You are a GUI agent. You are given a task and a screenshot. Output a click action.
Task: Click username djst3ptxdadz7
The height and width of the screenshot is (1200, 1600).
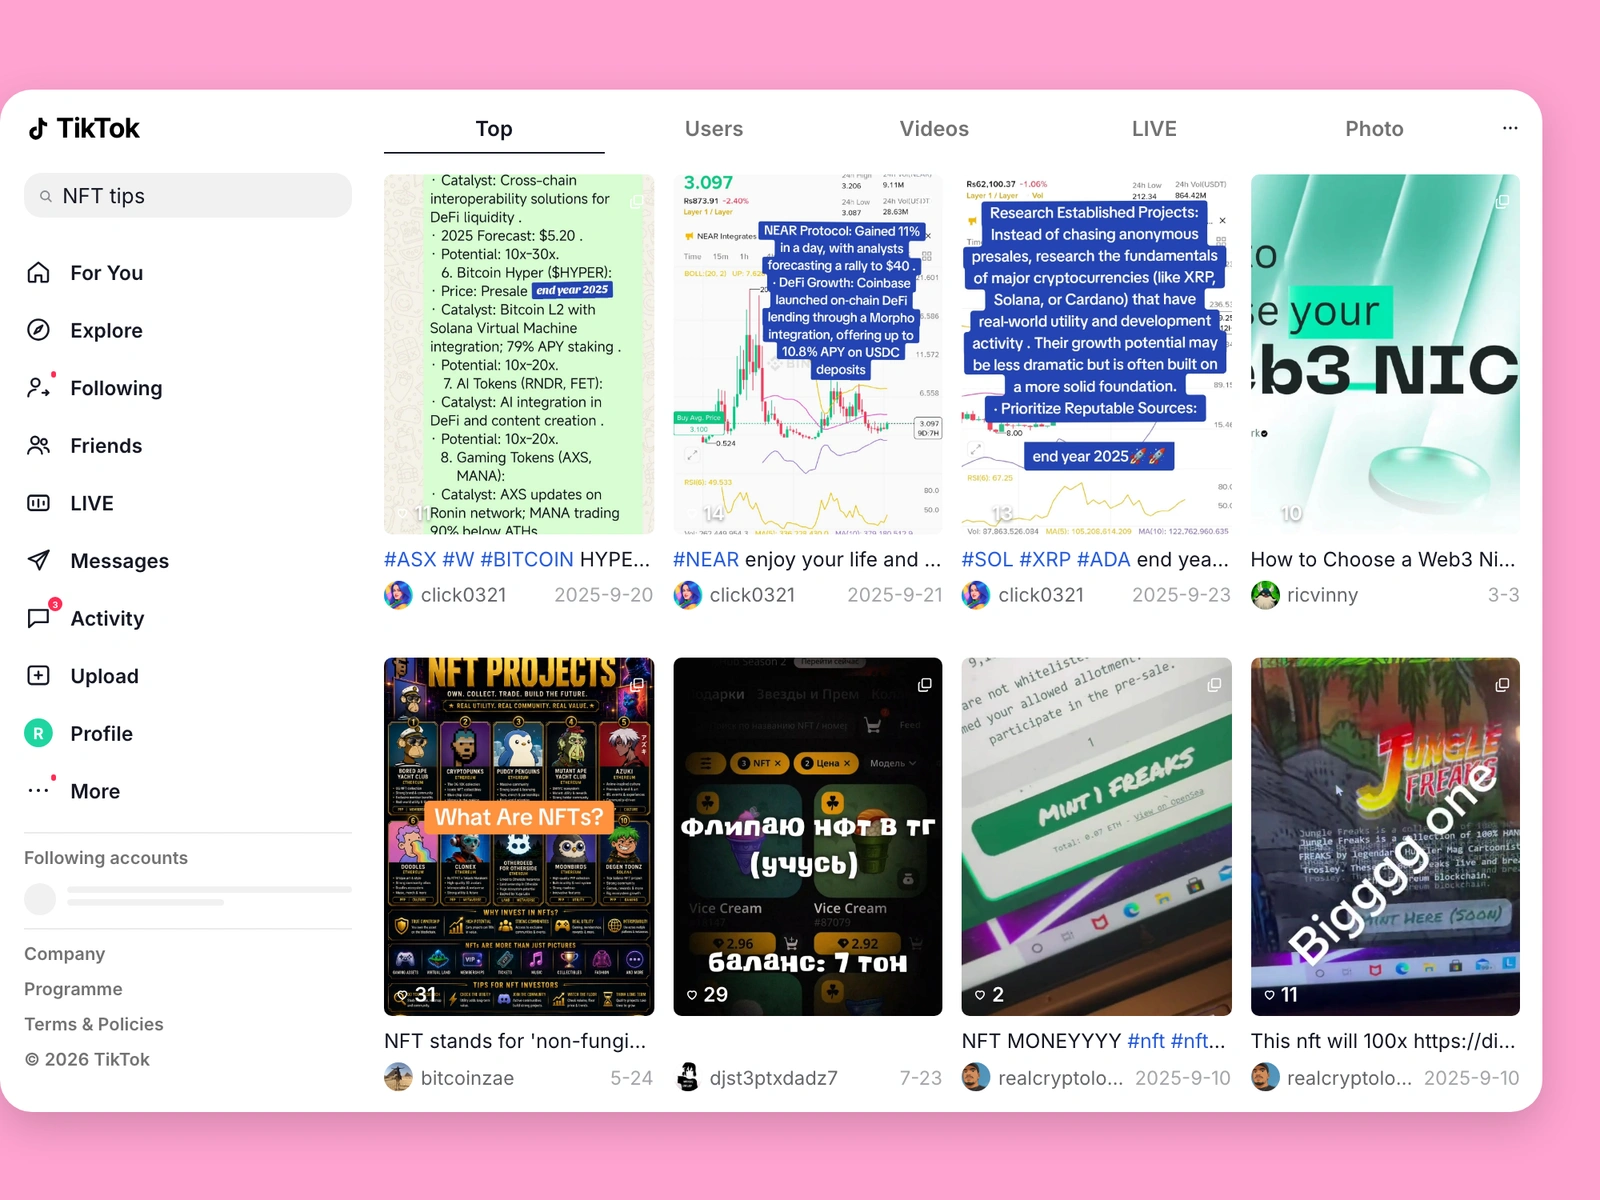tap(773, 1078)
